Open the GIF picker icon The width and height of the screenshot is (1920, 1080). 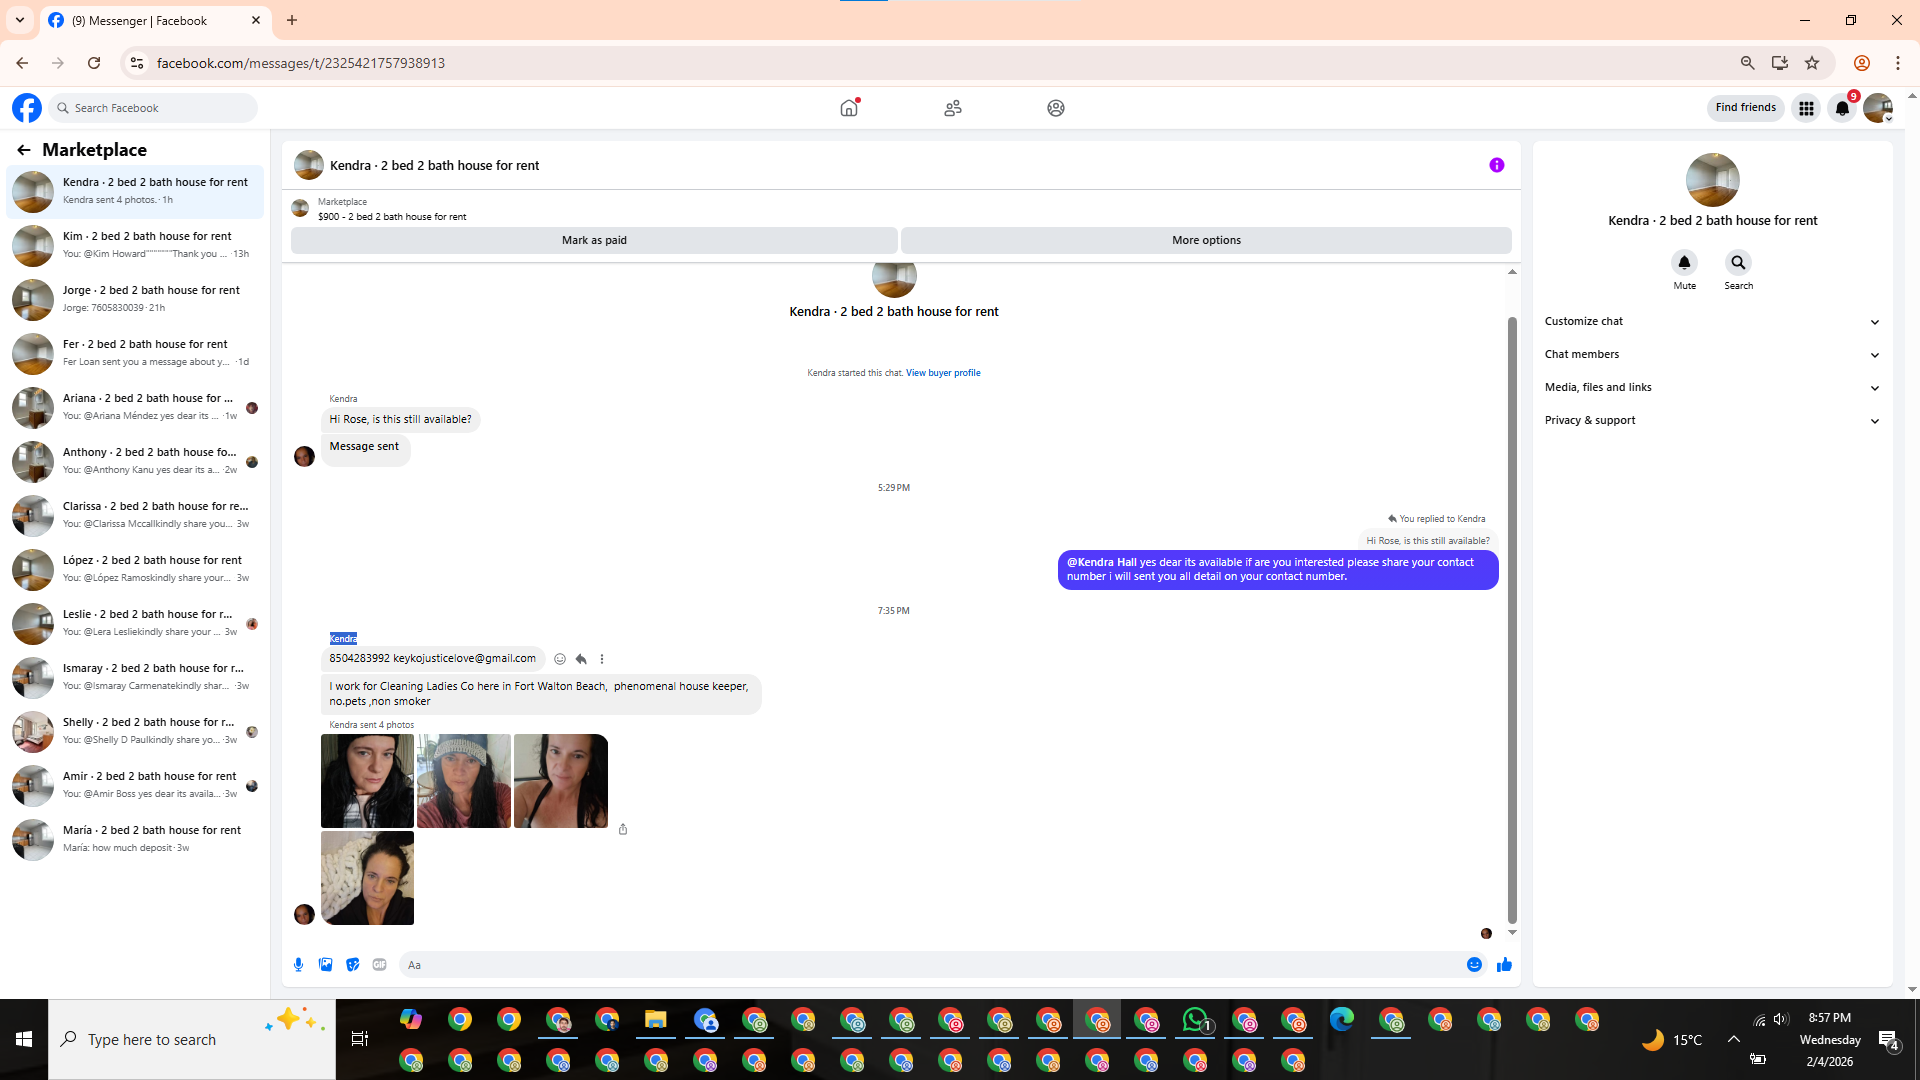tap(379, 965)
